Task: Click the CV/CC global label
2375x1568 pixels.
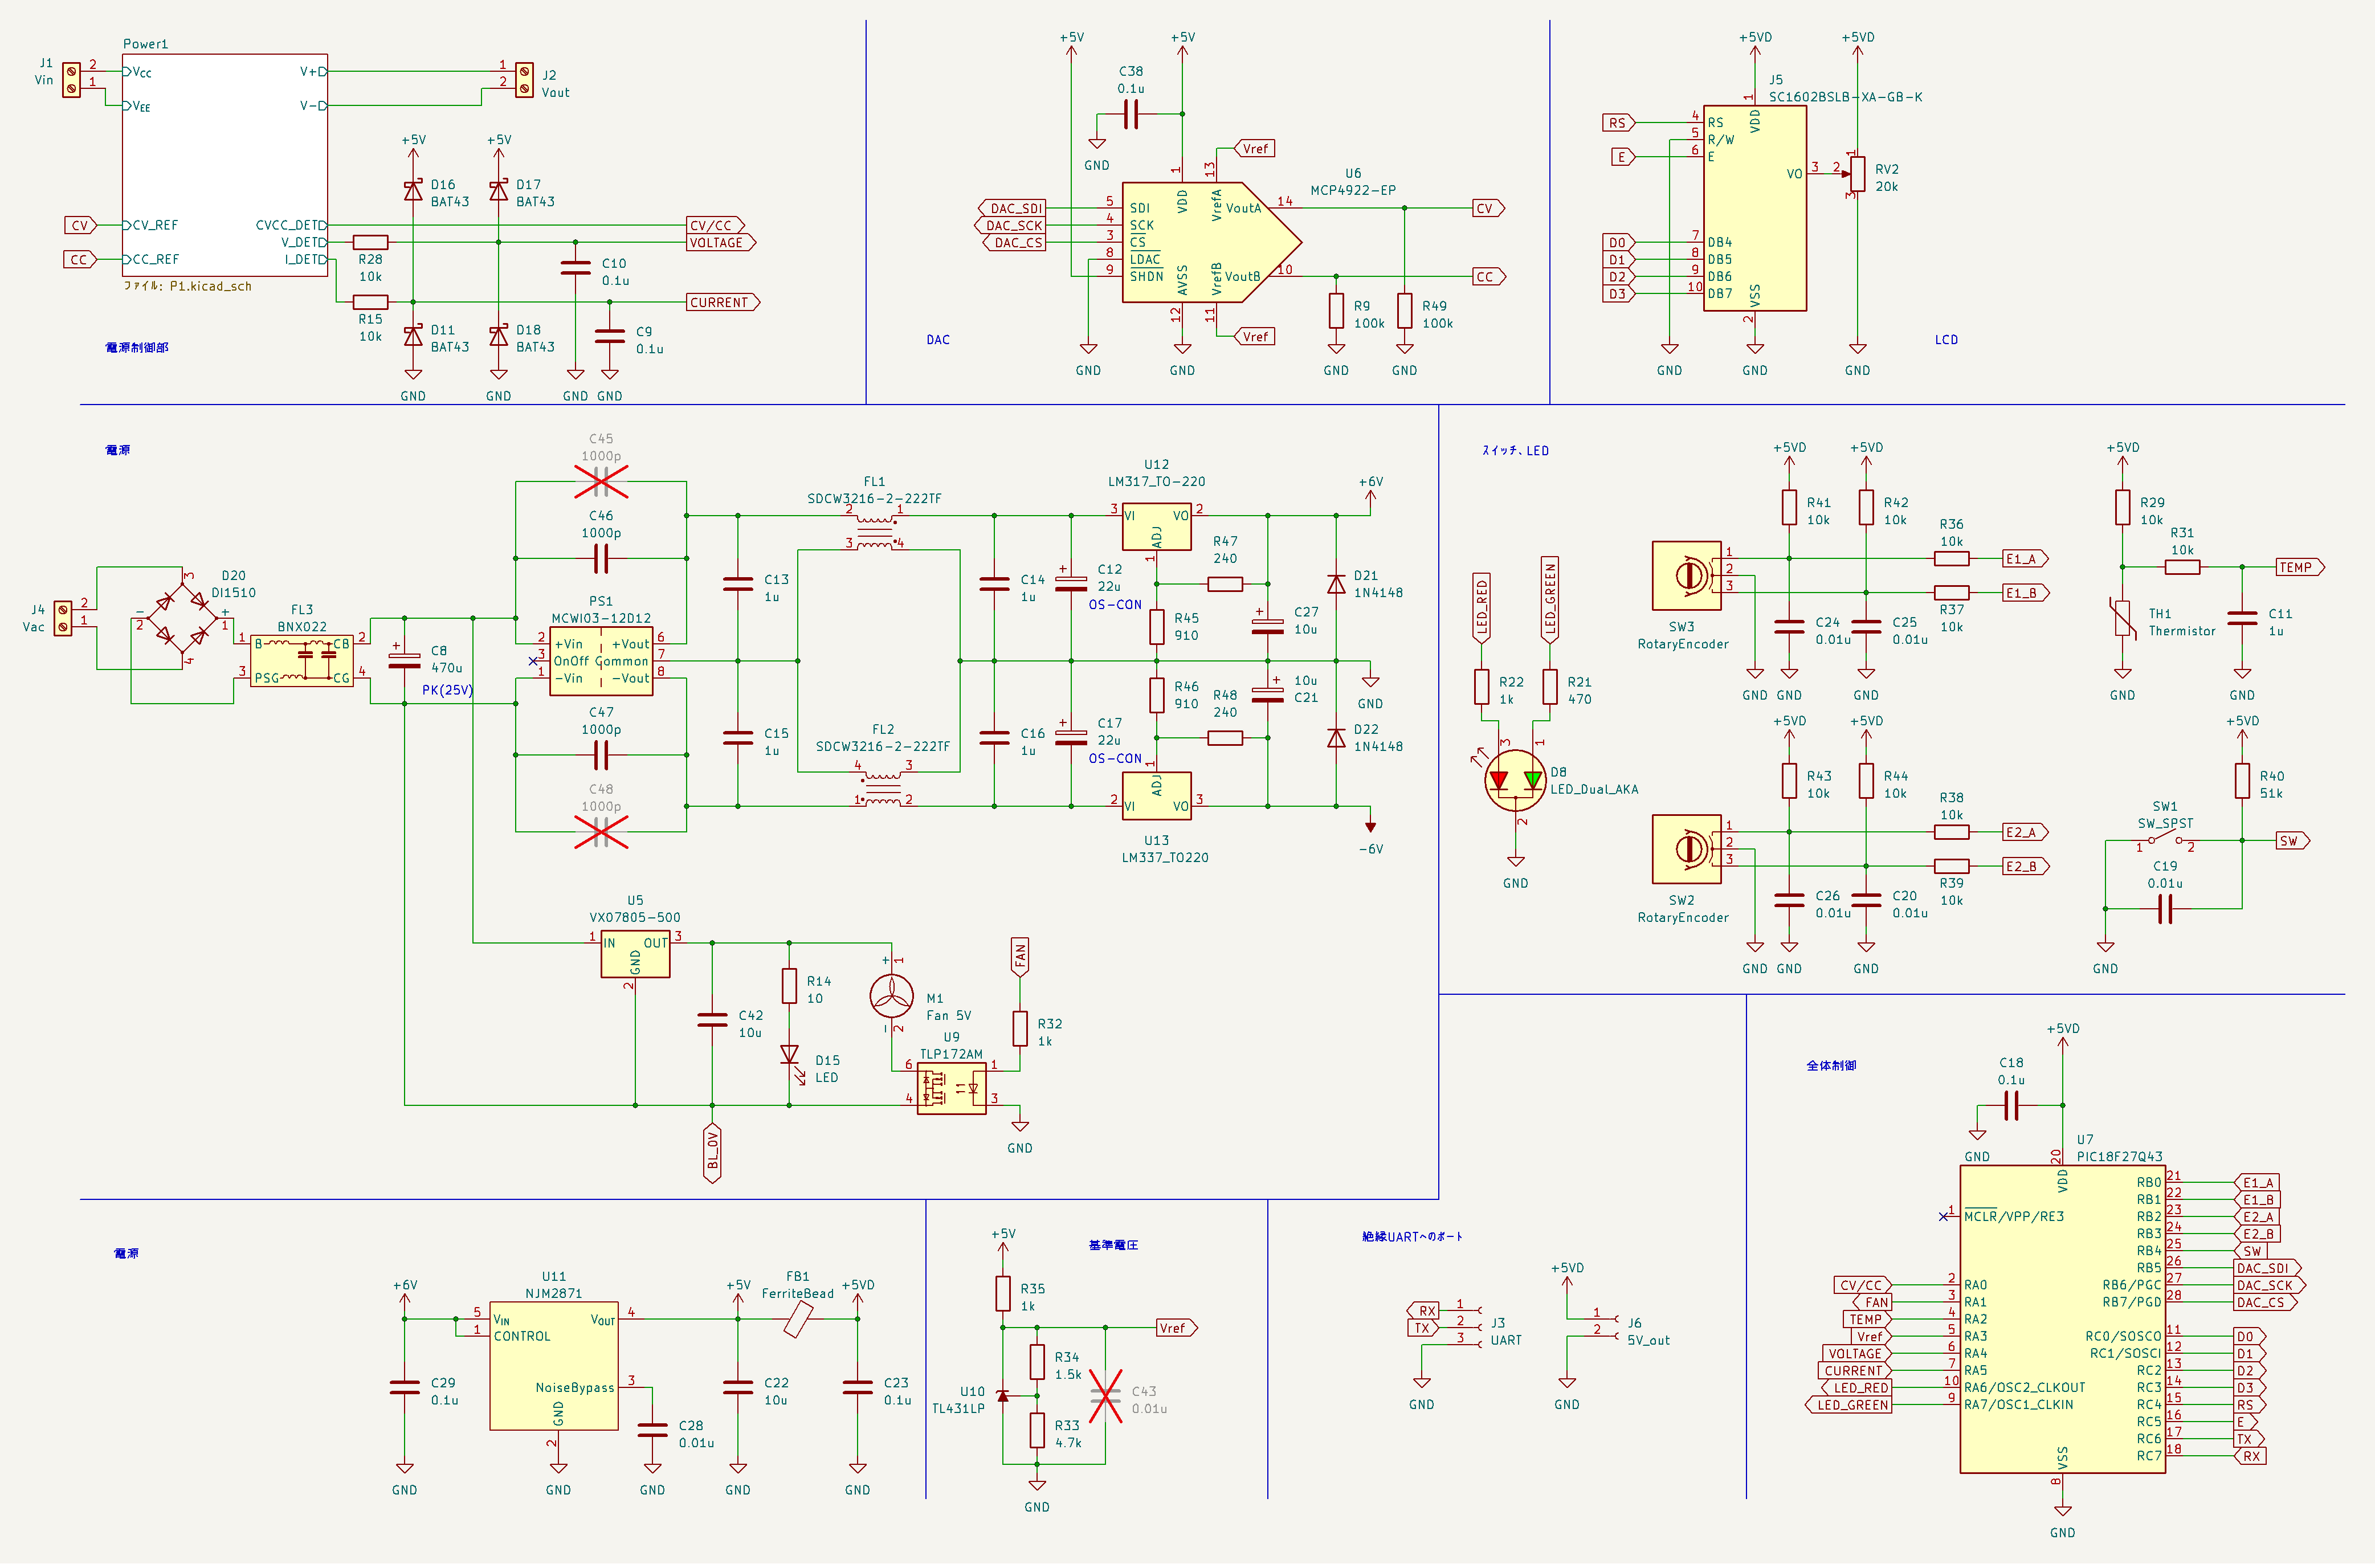Action: (716, 225)
